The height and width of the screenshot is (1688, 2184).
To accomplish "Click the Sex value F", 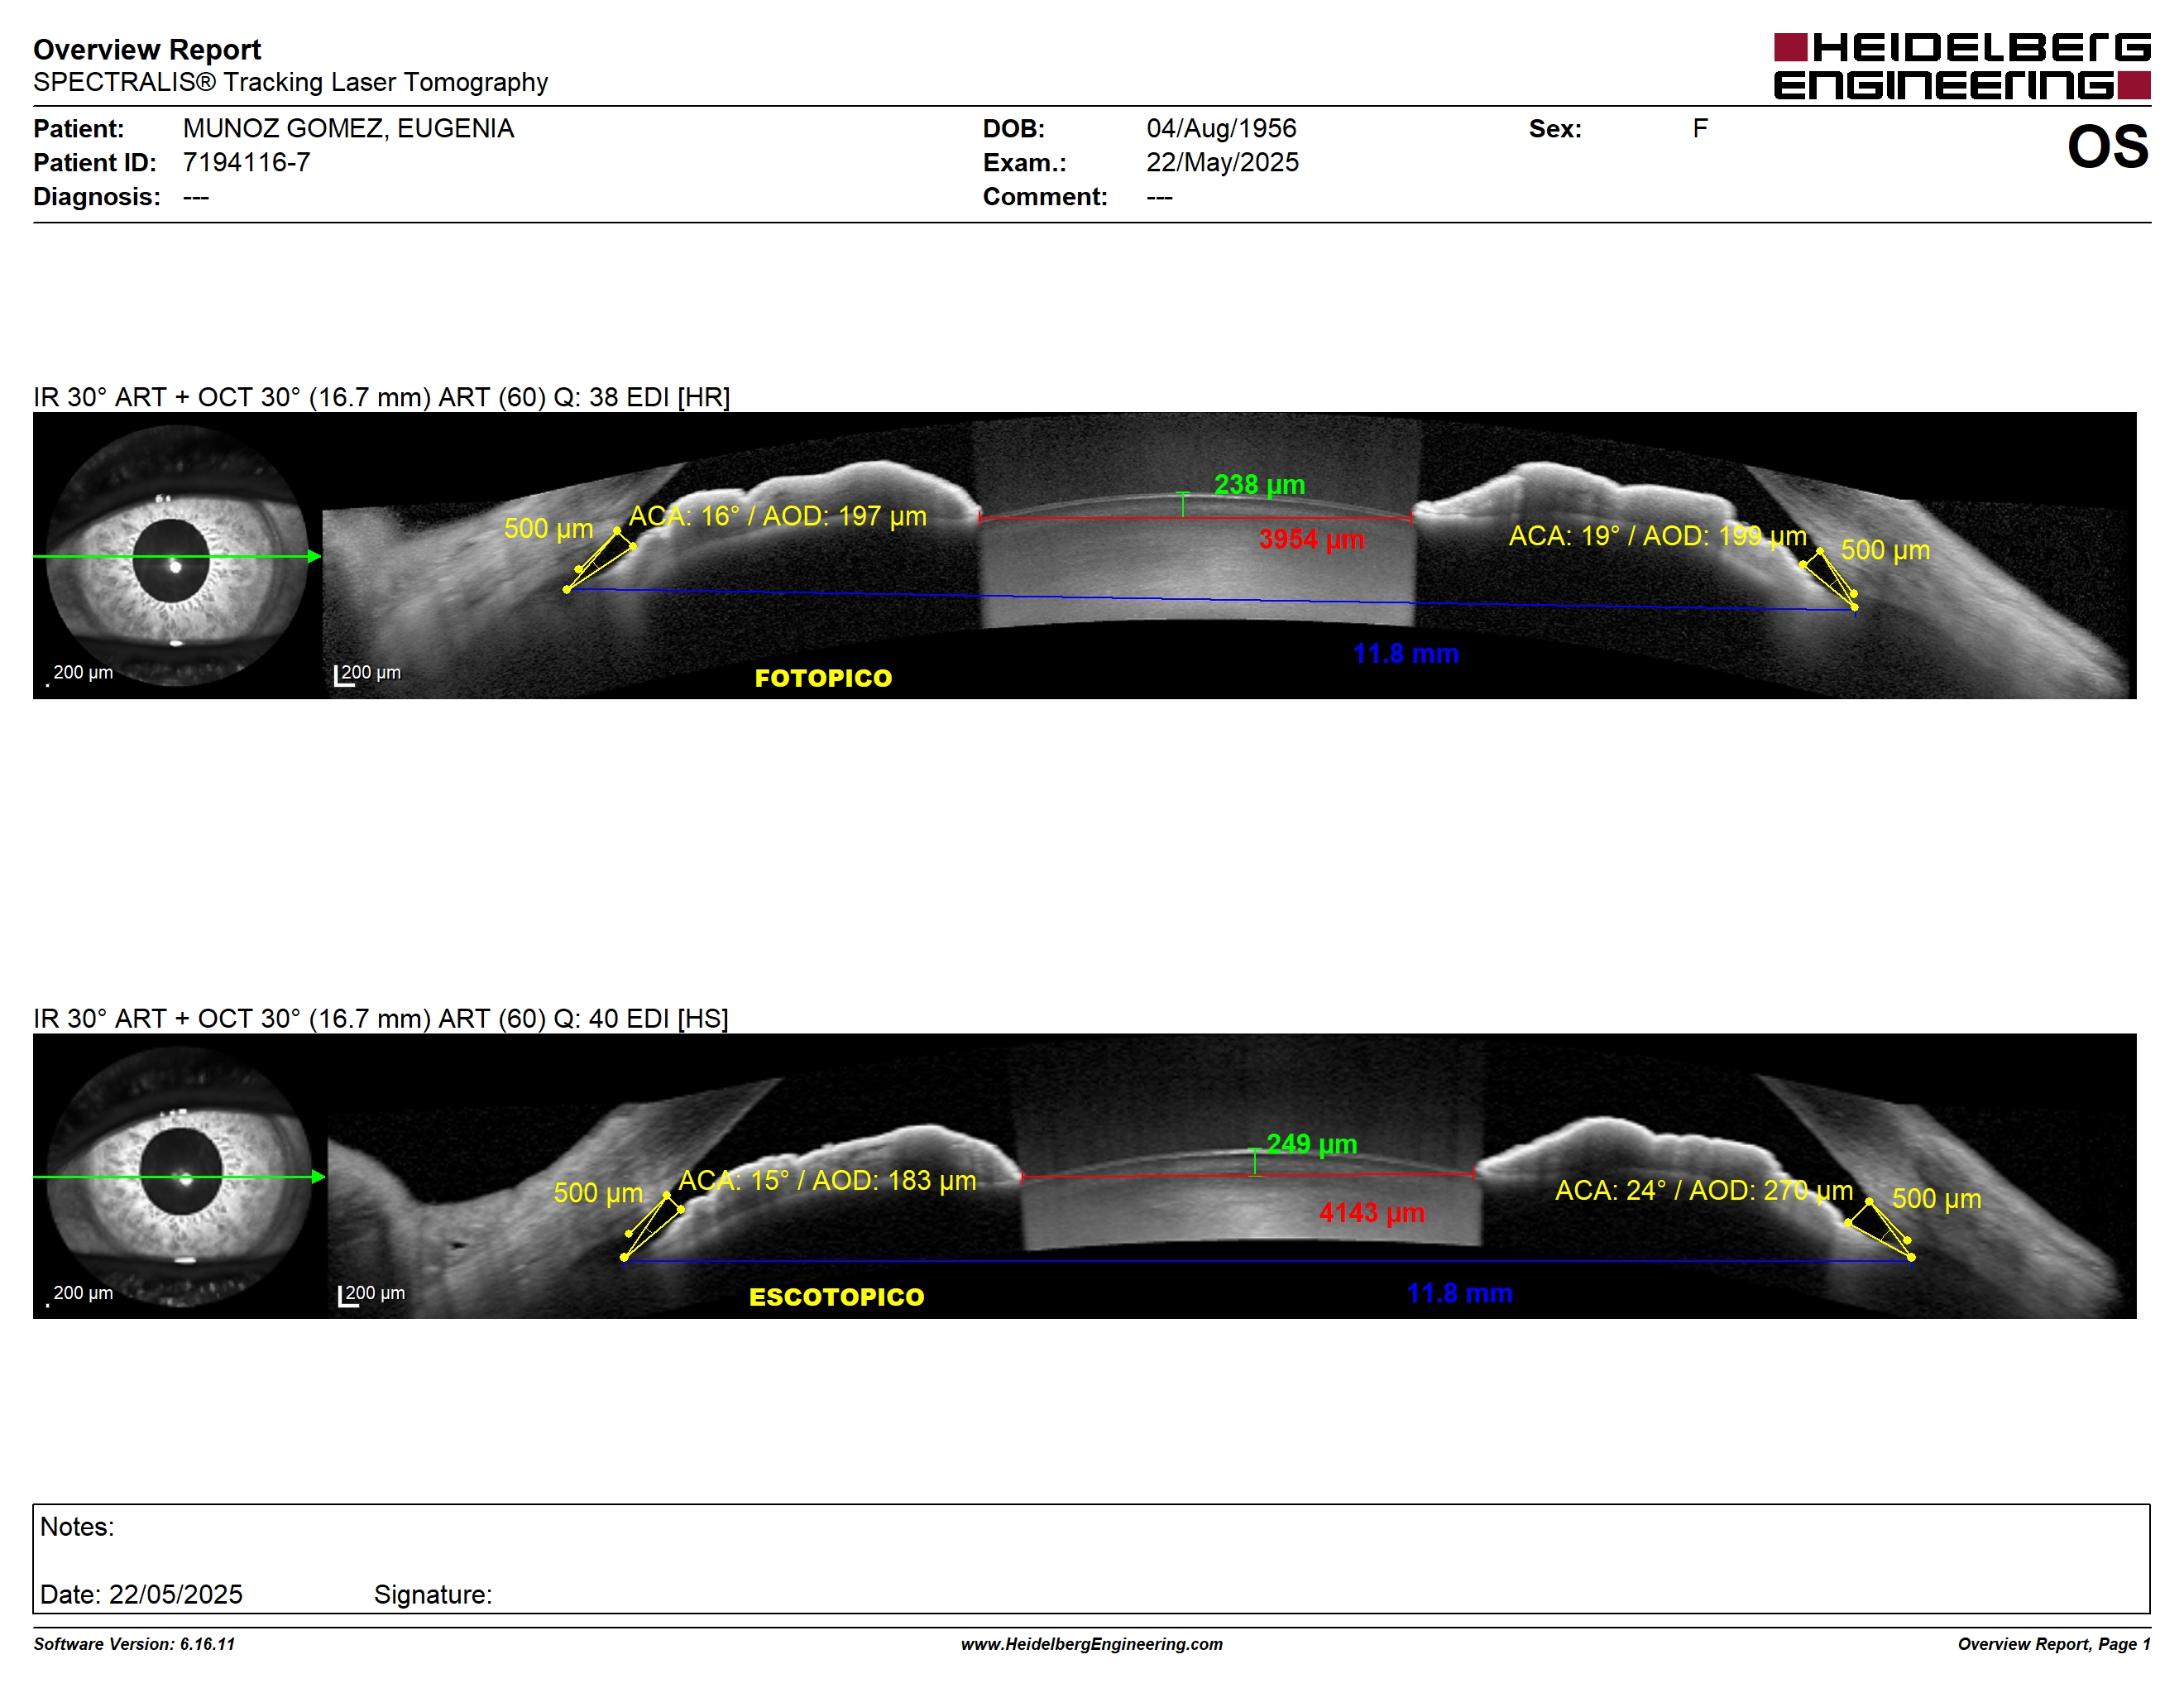I will pos(1700,128).
